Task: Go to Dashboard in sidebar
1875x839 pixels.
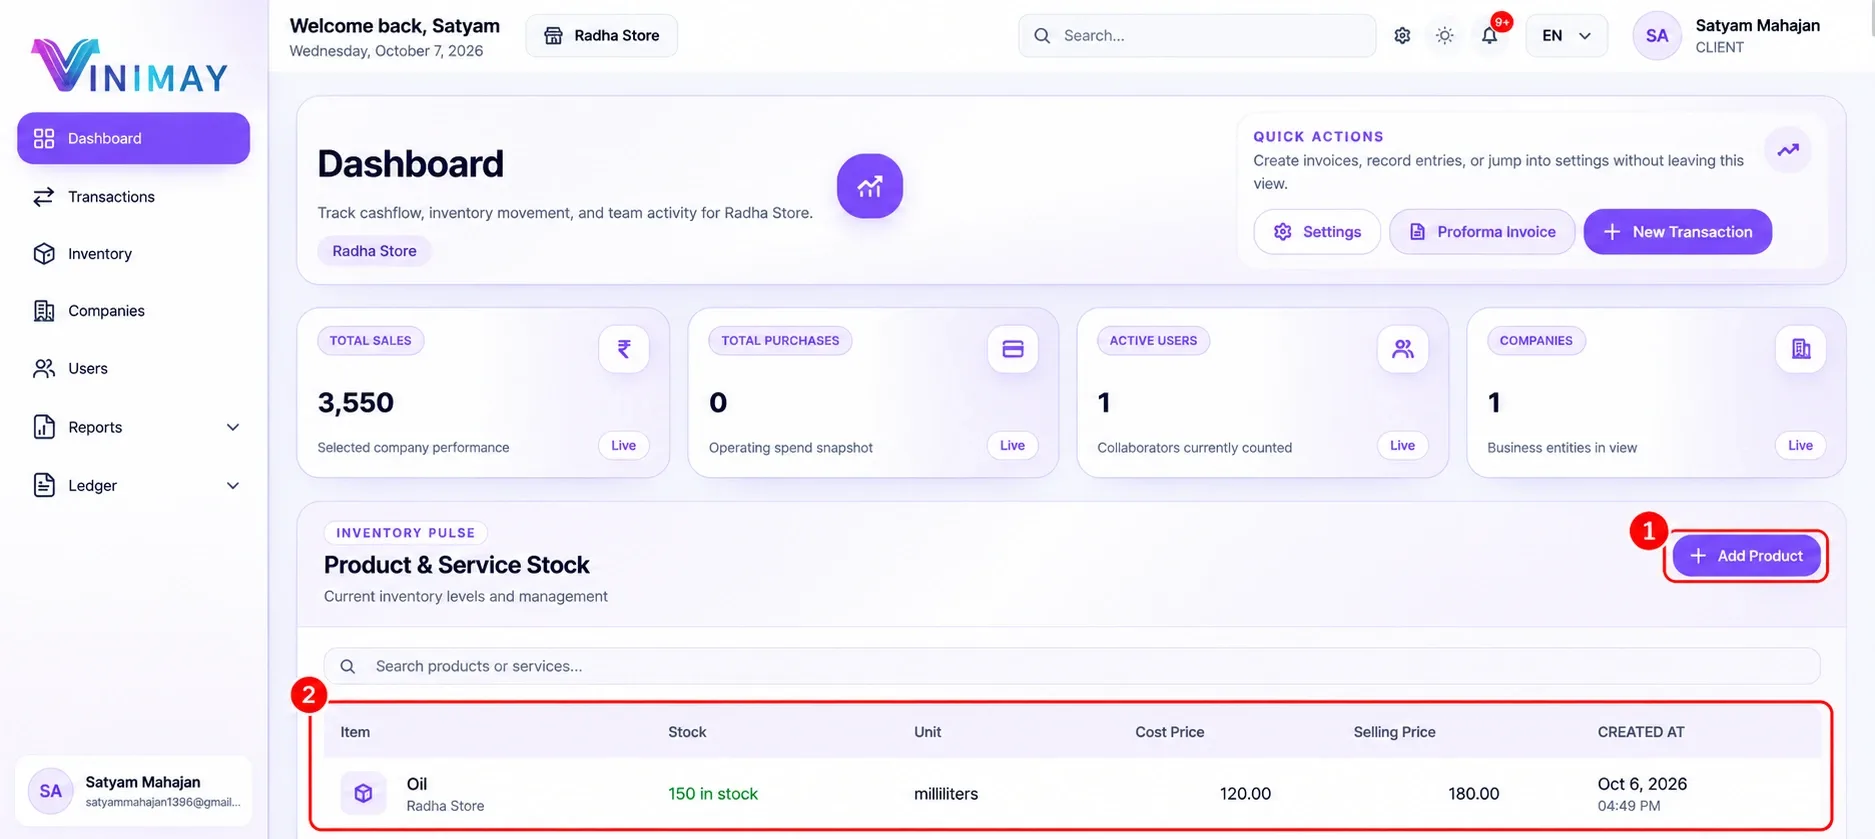Action: coord(134,138)
